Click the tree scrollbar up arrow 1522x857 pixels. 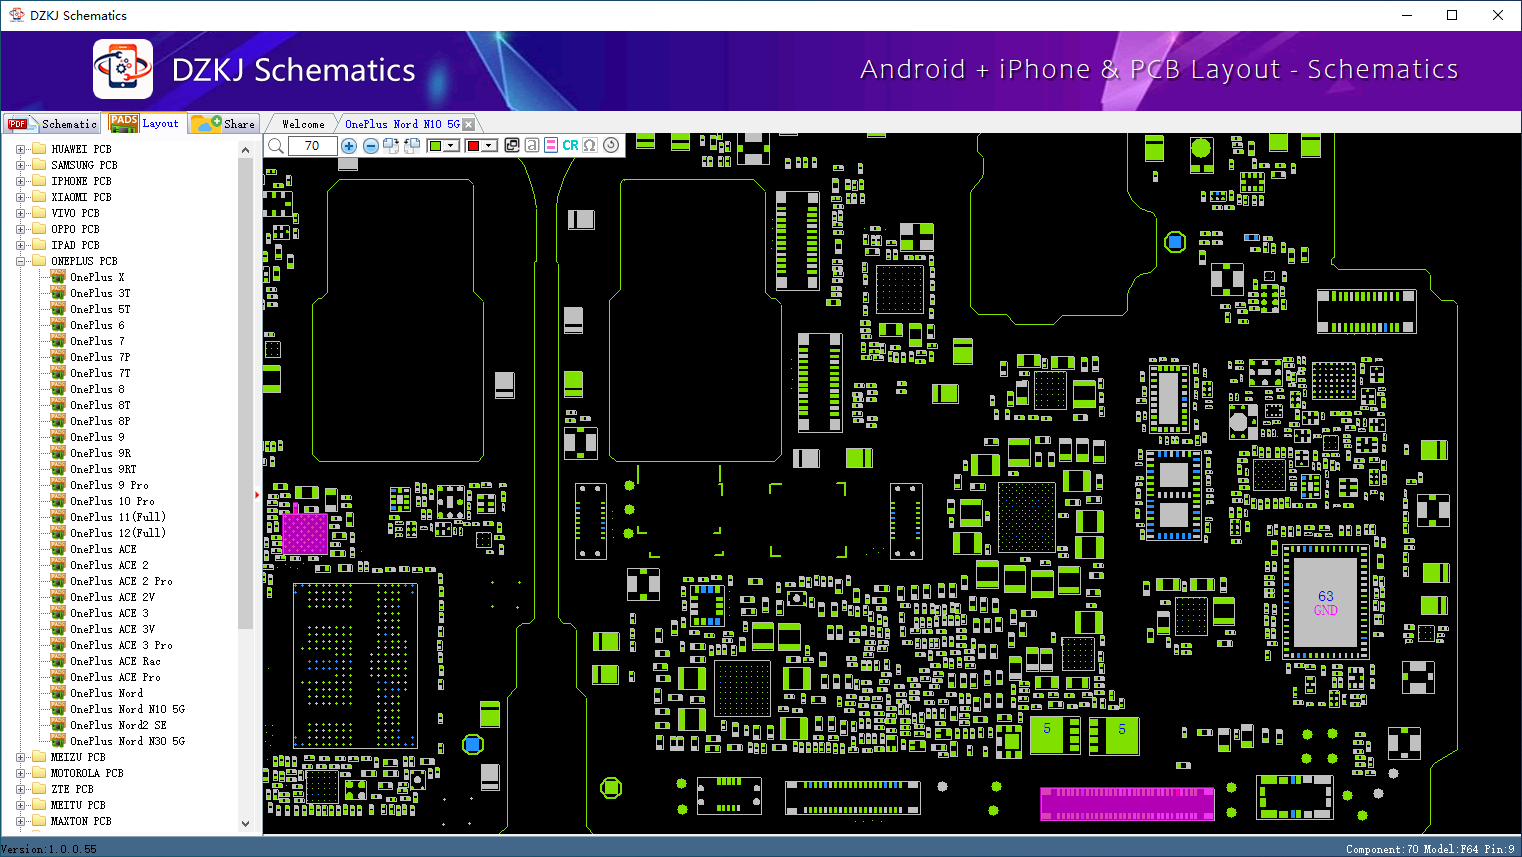coord(245,150)
